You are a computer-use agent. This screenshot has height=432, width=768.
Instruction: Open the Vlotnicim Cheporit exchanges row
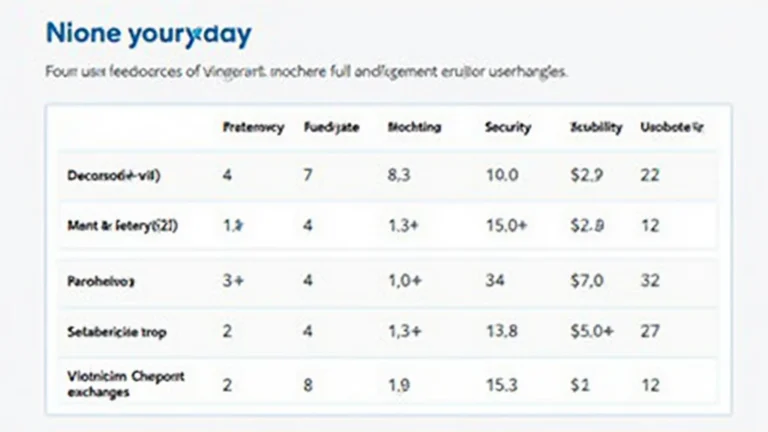point(115,384)
